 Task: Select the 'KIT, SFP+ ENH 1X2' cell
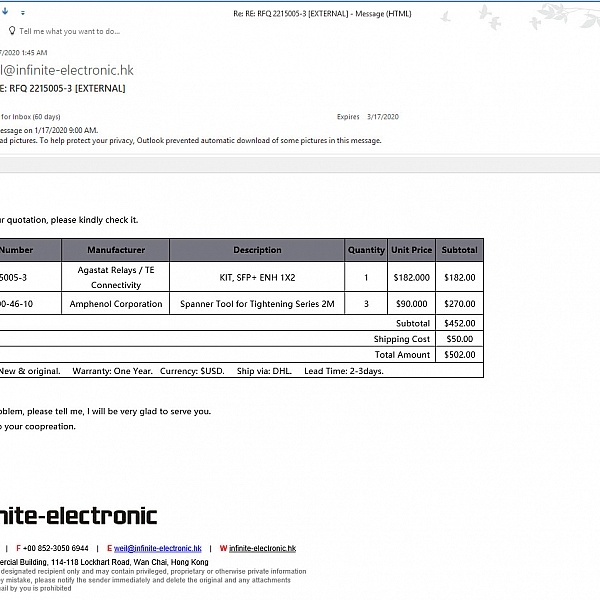click(257, 277)
